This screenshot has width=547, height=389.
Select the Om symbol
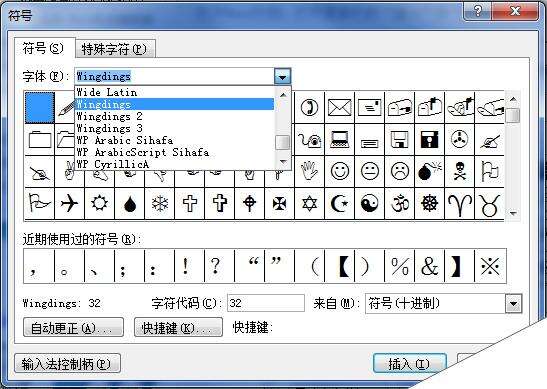coord(399,203)
